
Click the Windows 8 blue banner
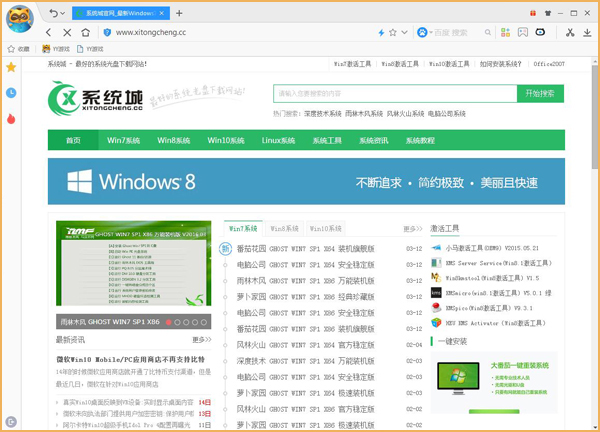click(306, 181)
